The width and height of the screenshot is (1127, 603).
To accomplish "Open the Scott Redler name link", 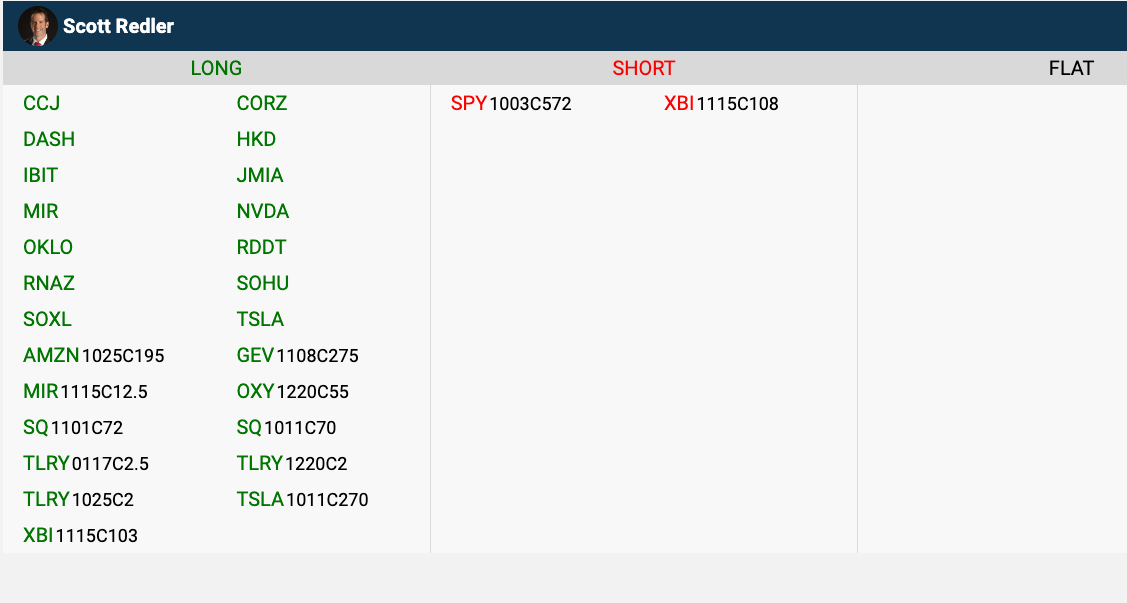I will tap(118, 26).
